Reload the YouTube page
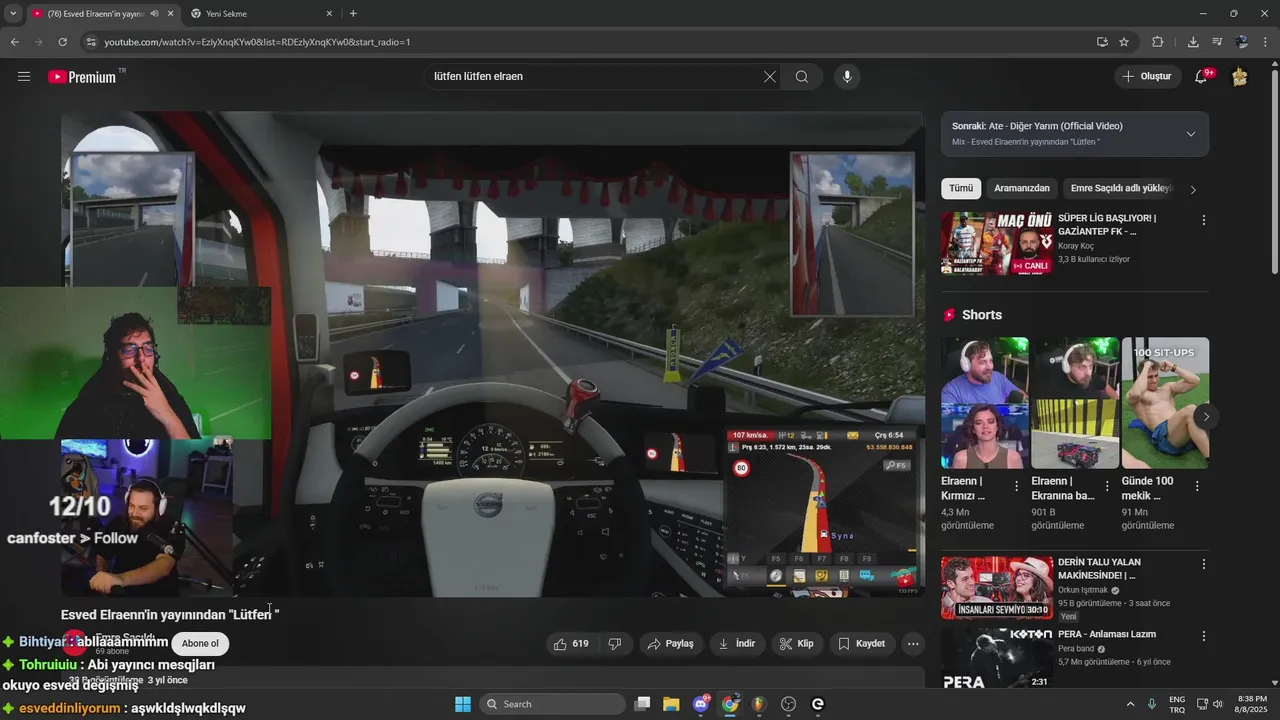Screen dimensions: 1280x720 [62, 42]
